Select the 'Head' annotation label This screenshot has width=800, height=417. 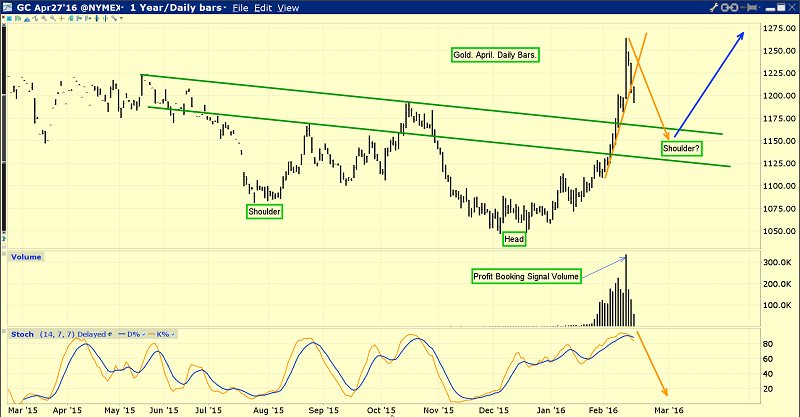[514, 239]
